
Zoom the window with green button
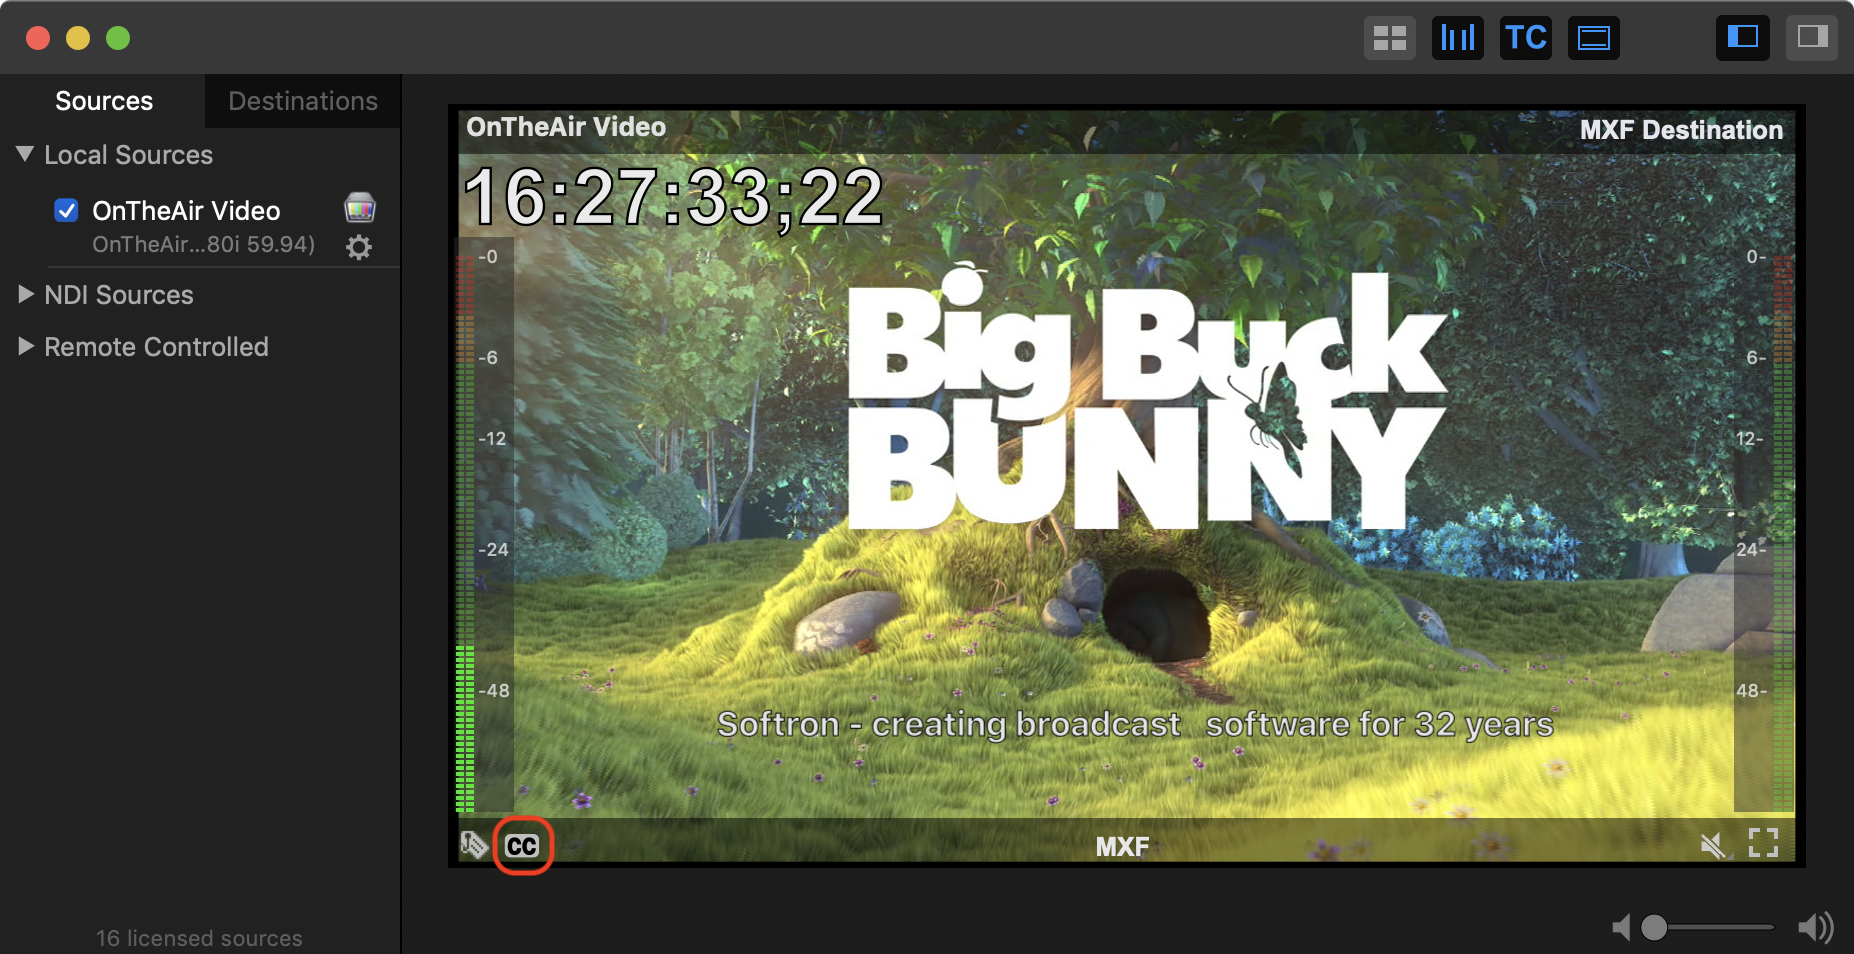click(x=118, y=38)
